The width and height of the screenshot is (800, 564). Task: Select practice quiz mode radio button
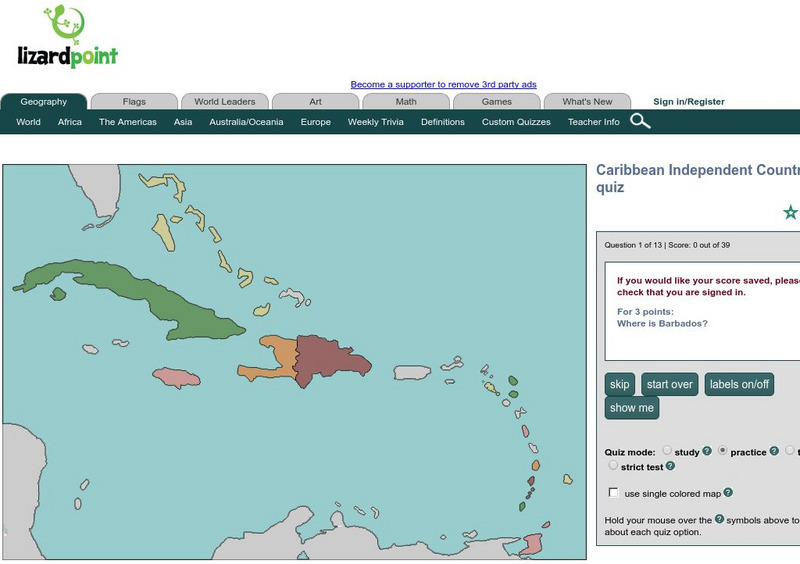tap(722, 450)
